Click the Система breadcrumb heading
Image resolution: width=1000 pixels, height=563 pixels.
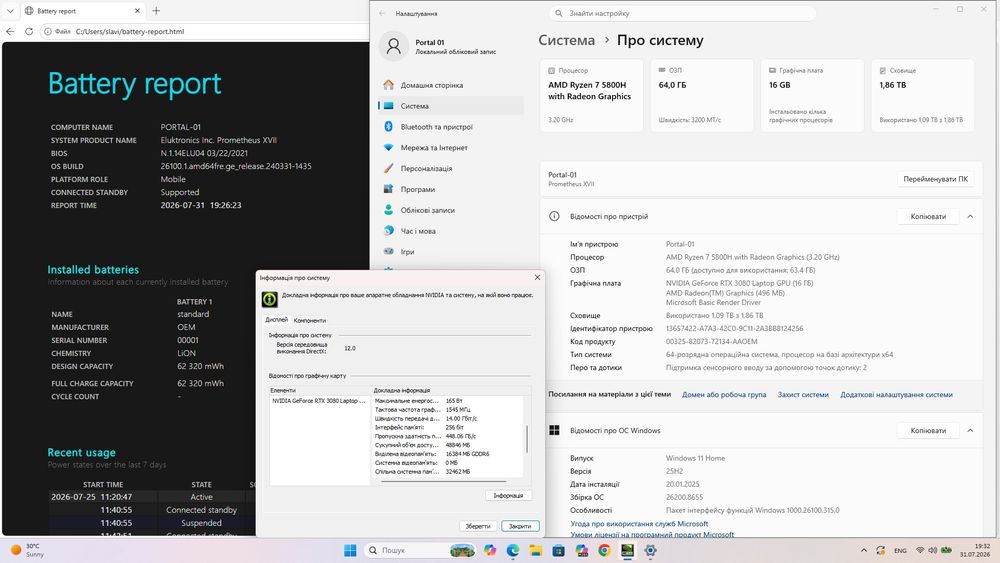tap(566, 40)
